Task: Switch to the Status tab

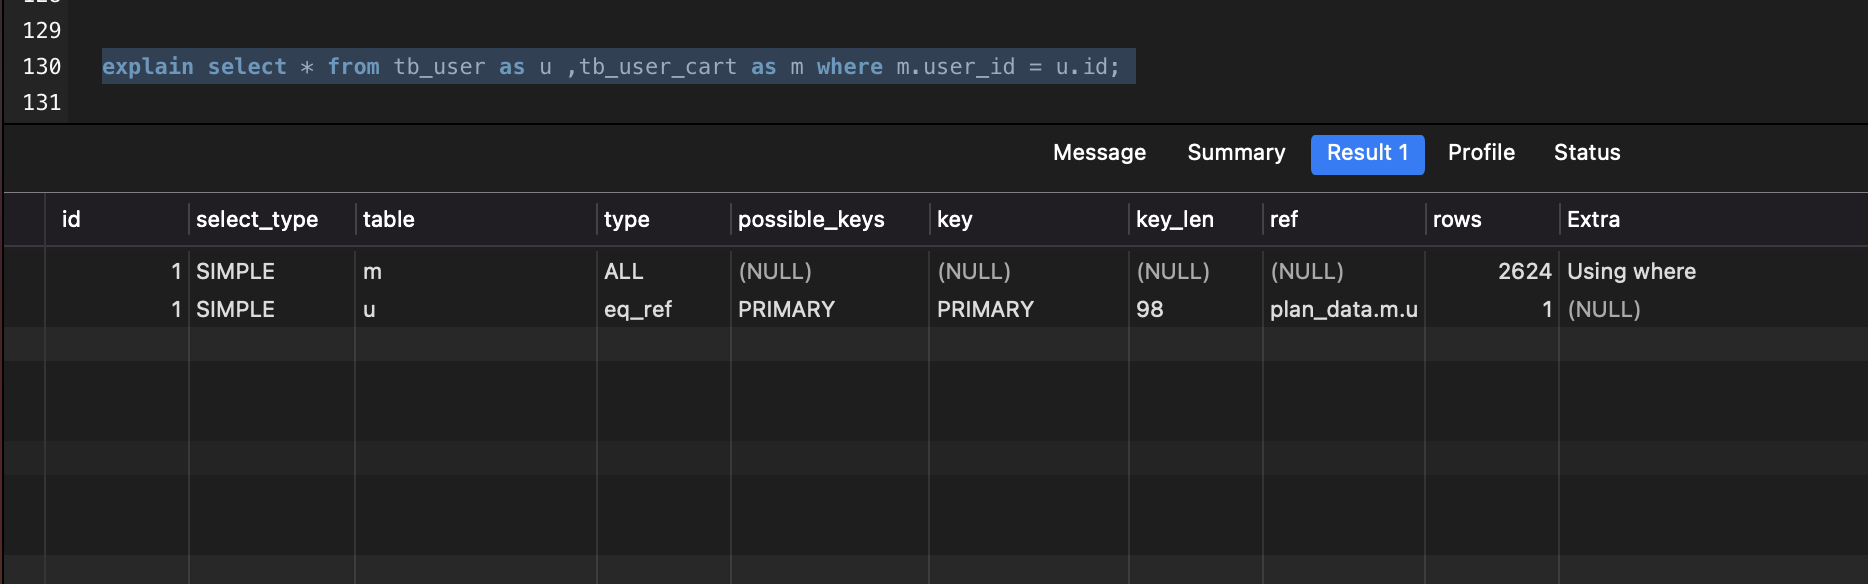Action: (1587, 153)
